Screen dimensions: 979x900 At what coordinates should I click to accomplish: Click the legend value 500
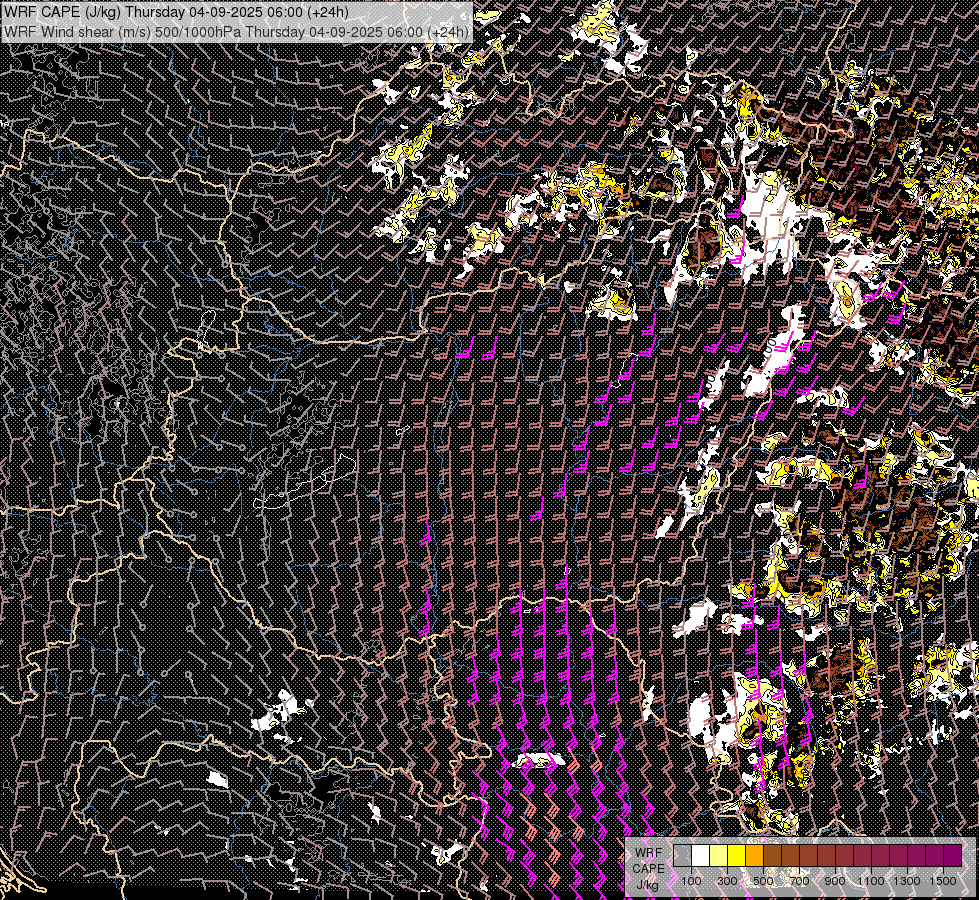(763, 881)
